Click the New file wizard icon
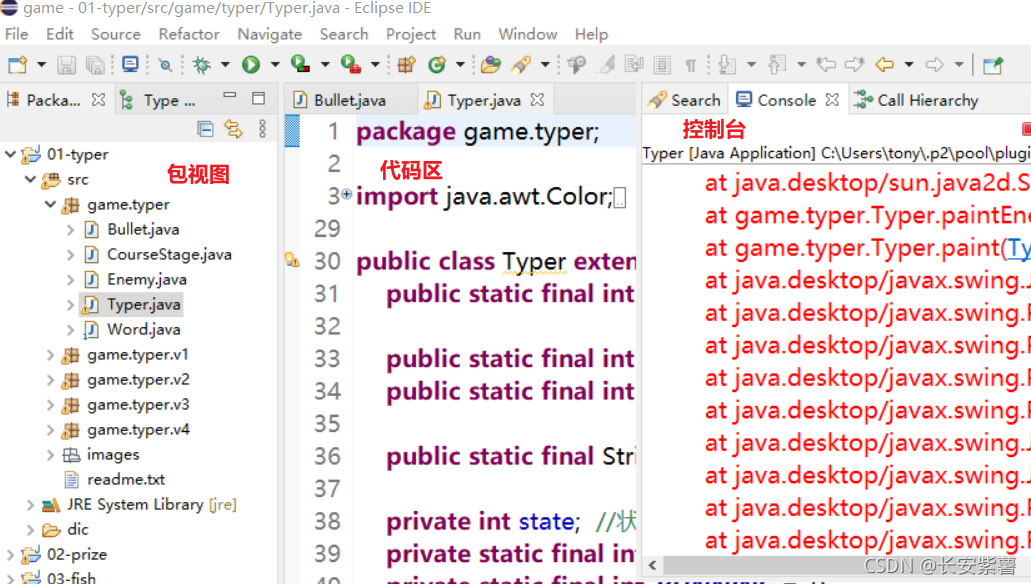This screenshot has width=1031, height=584. click(x=18, y=64)
